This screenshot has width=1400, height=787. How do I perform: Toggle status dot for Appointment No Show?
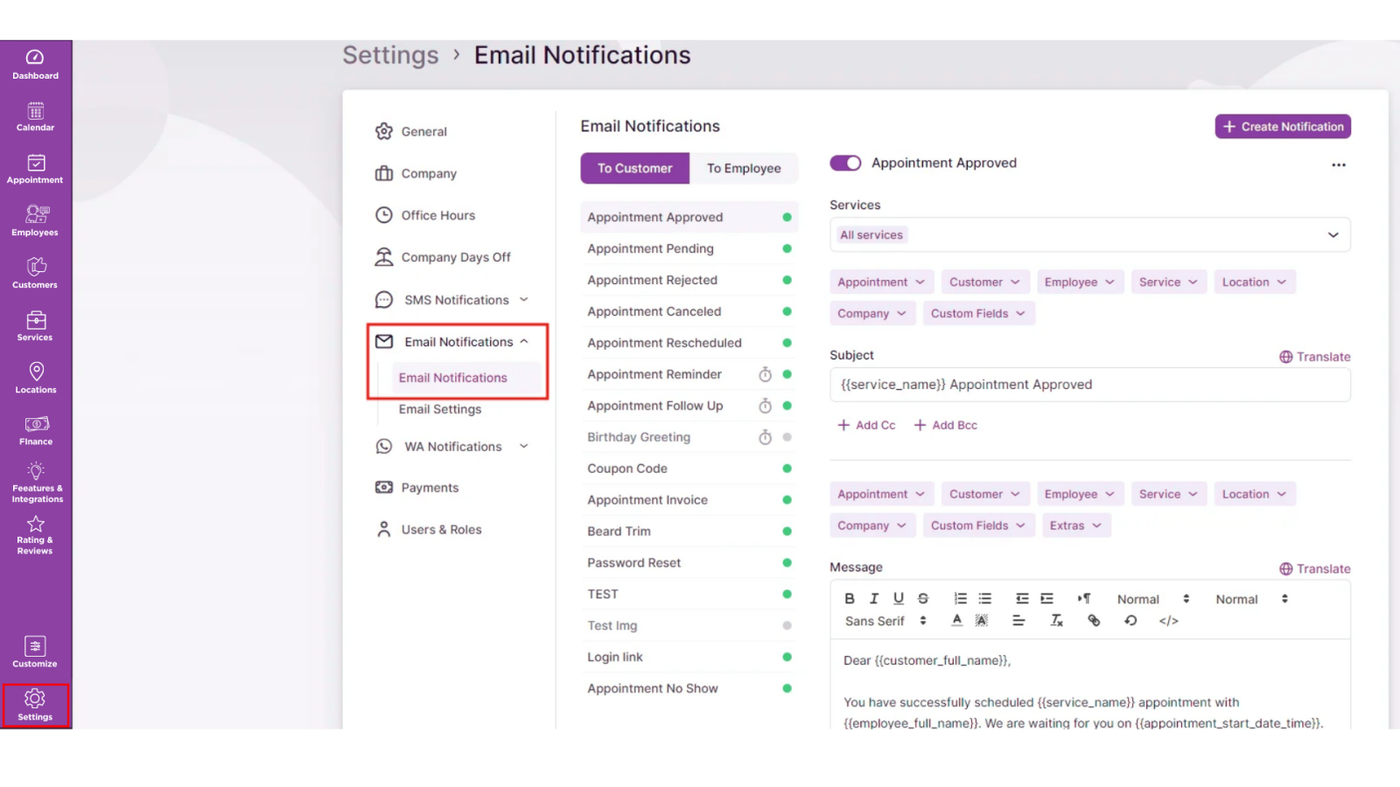pyautogui.click(x=787, y=689)
